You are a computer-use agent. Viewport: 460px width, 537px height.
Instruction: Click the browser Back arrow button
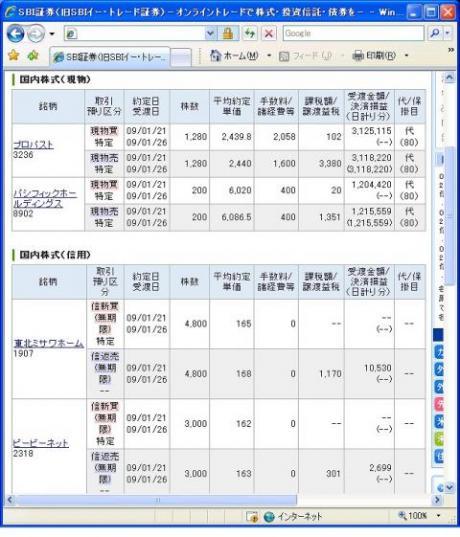[15, 34]
